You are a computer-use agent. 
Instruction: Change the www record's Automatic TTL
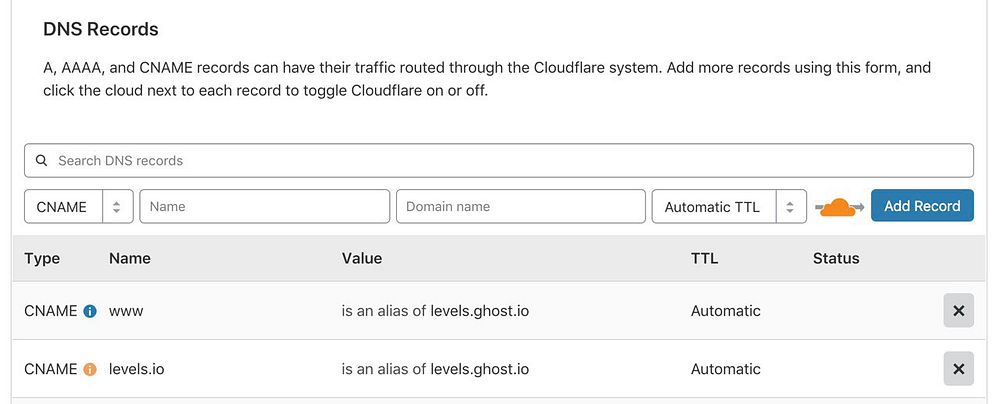click(x=725, y=311)
